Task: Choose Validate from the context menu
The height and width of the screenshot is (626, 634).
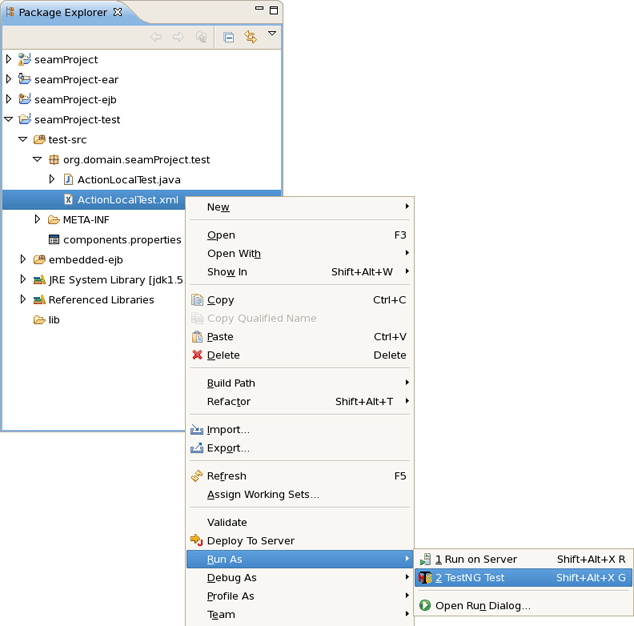Action: click(227, 522)
